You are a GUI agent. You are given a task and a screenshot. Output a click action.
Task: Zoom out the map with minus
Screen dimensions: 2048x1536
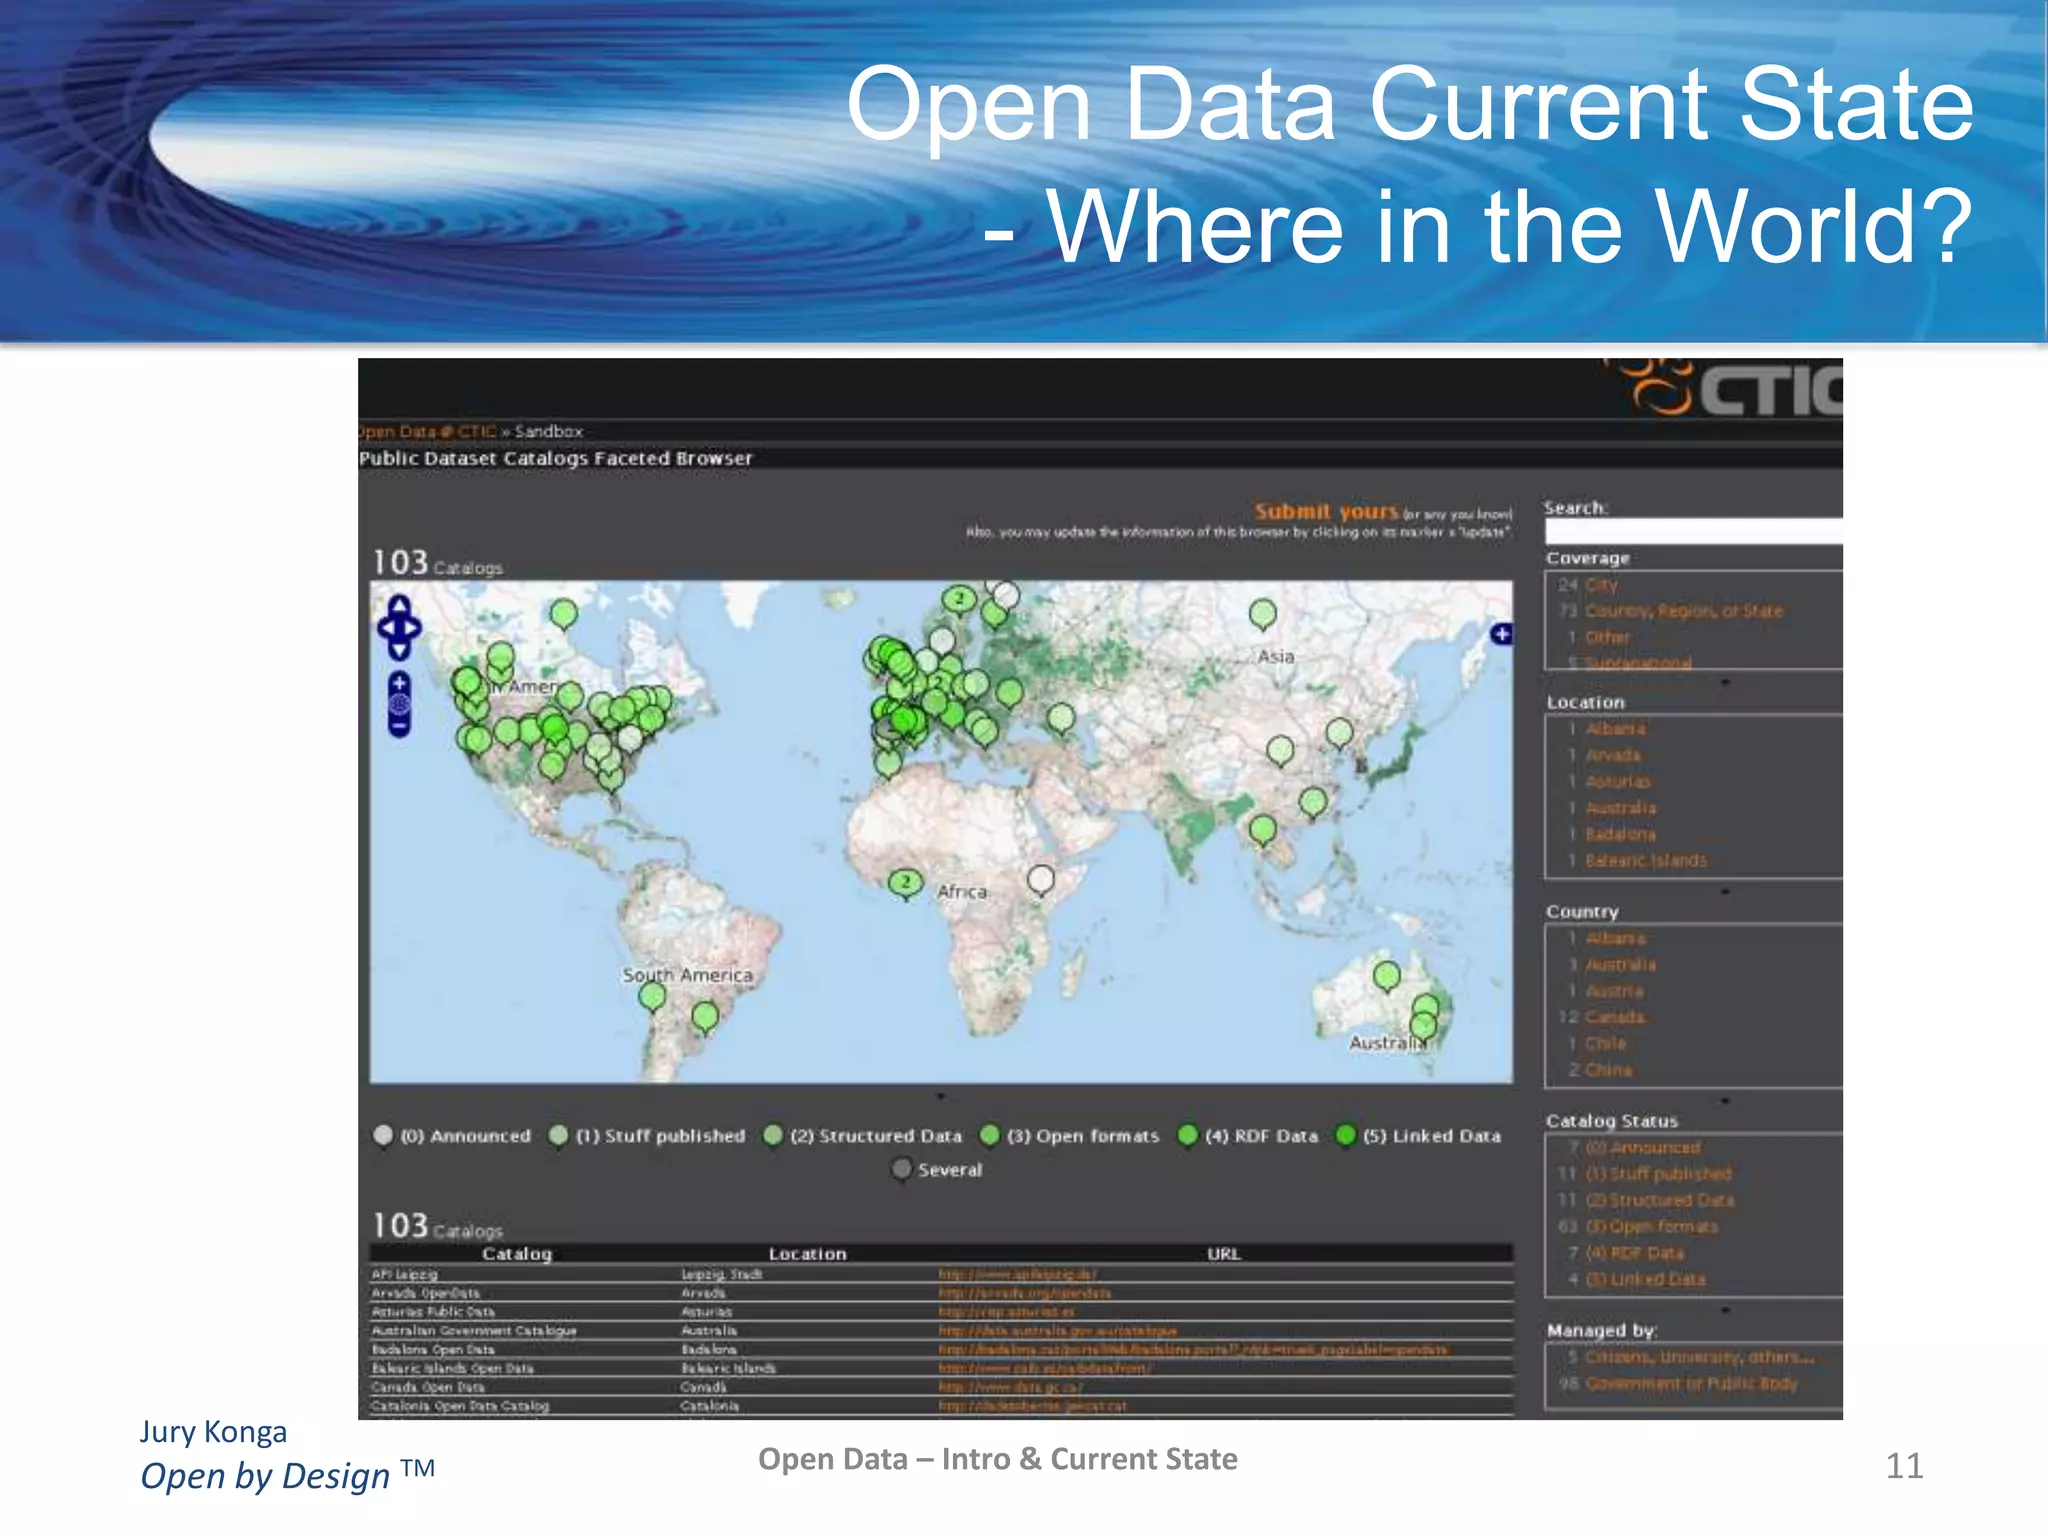click(x=399, y=725)
